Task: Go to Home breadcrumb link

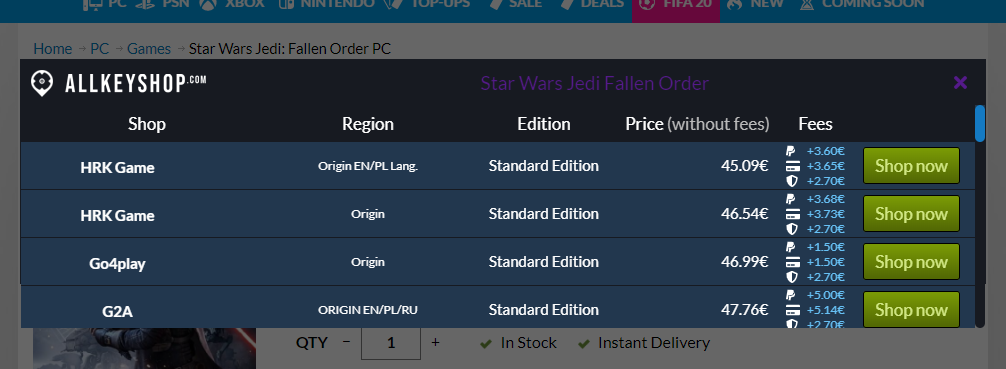Action: pyautogui.click(x=53, y=49)
